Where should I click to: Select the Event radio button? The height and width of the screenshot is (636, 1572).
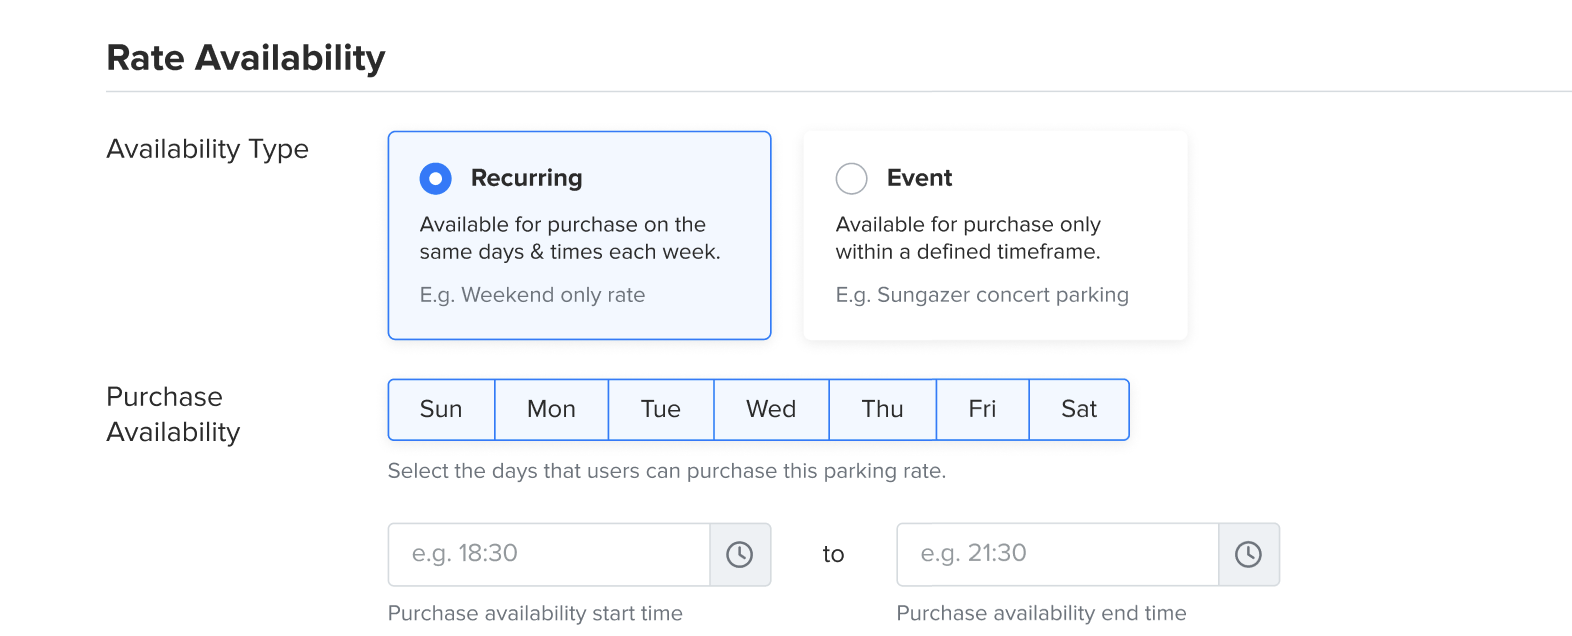coord(852,179)
